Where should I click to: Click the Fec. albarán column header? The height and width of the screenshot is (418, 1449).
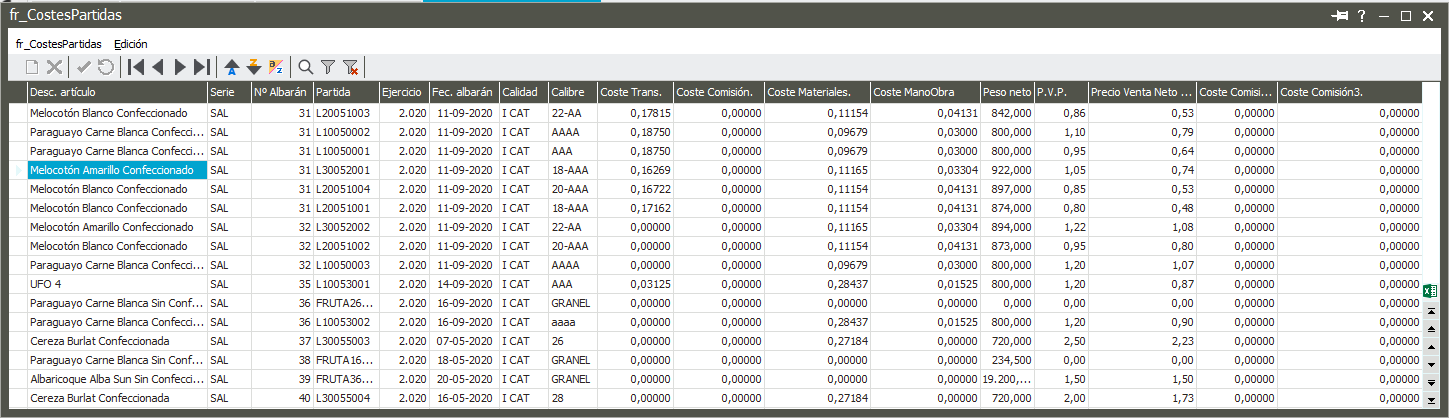click(463, 92)
